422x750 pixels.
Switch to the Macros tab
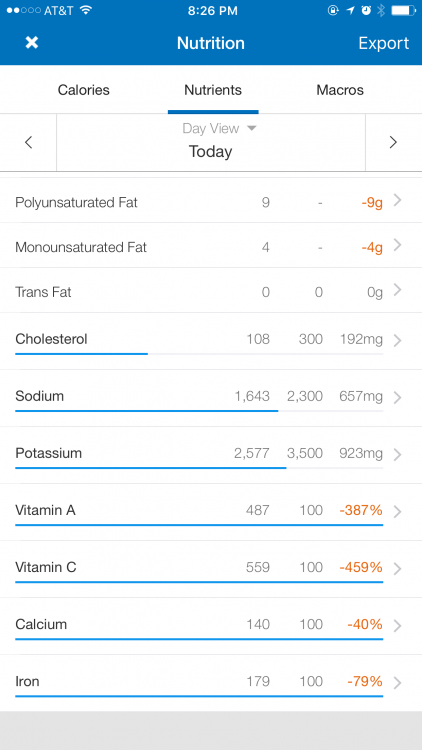point(340,90)
